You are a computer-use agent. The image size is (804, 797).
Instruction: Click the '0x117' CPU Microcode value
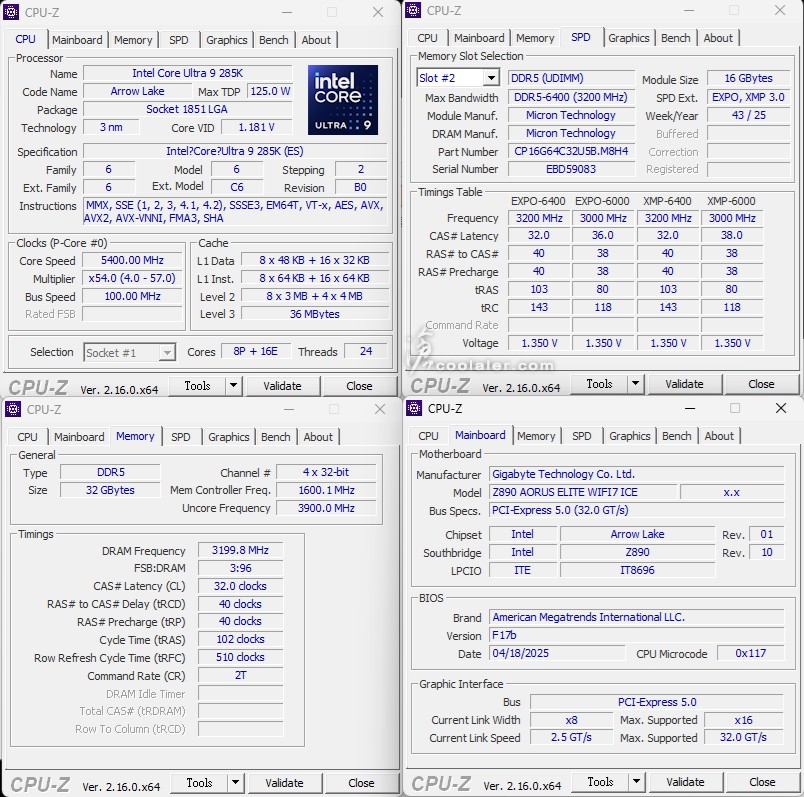751,653
